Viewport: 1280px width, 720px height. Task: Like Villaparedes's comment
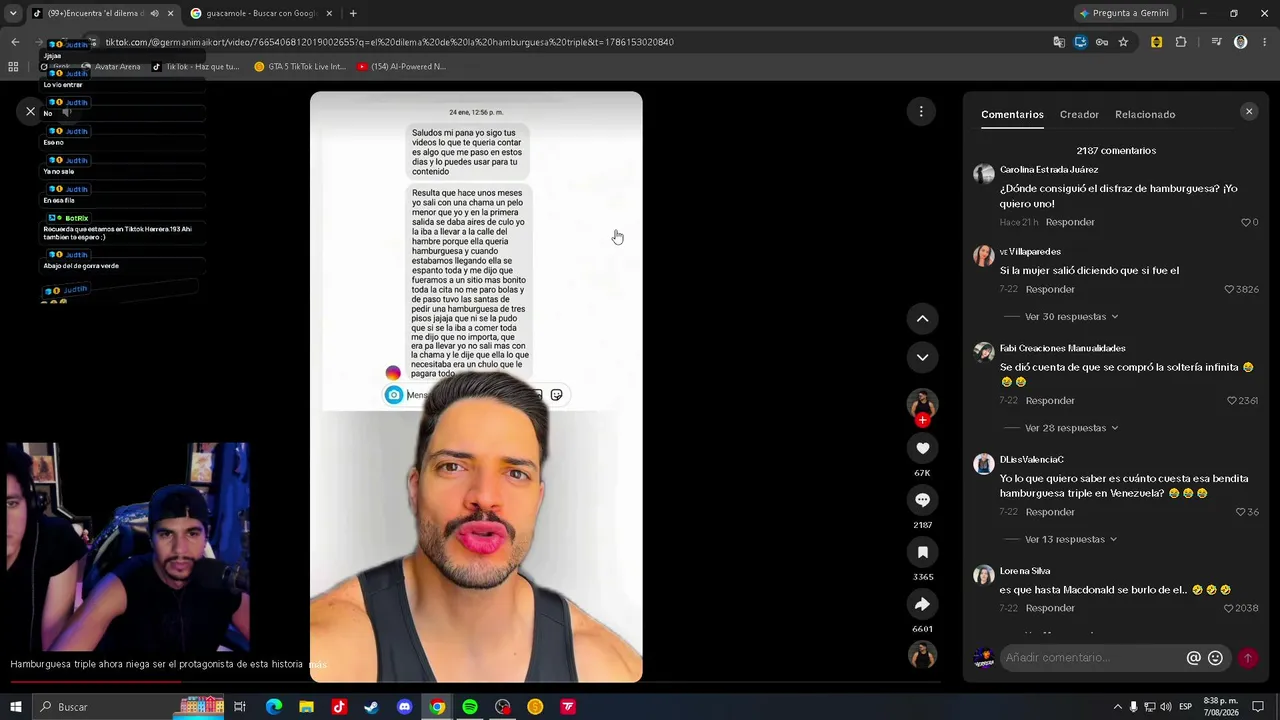click(x=1230, y=289)
